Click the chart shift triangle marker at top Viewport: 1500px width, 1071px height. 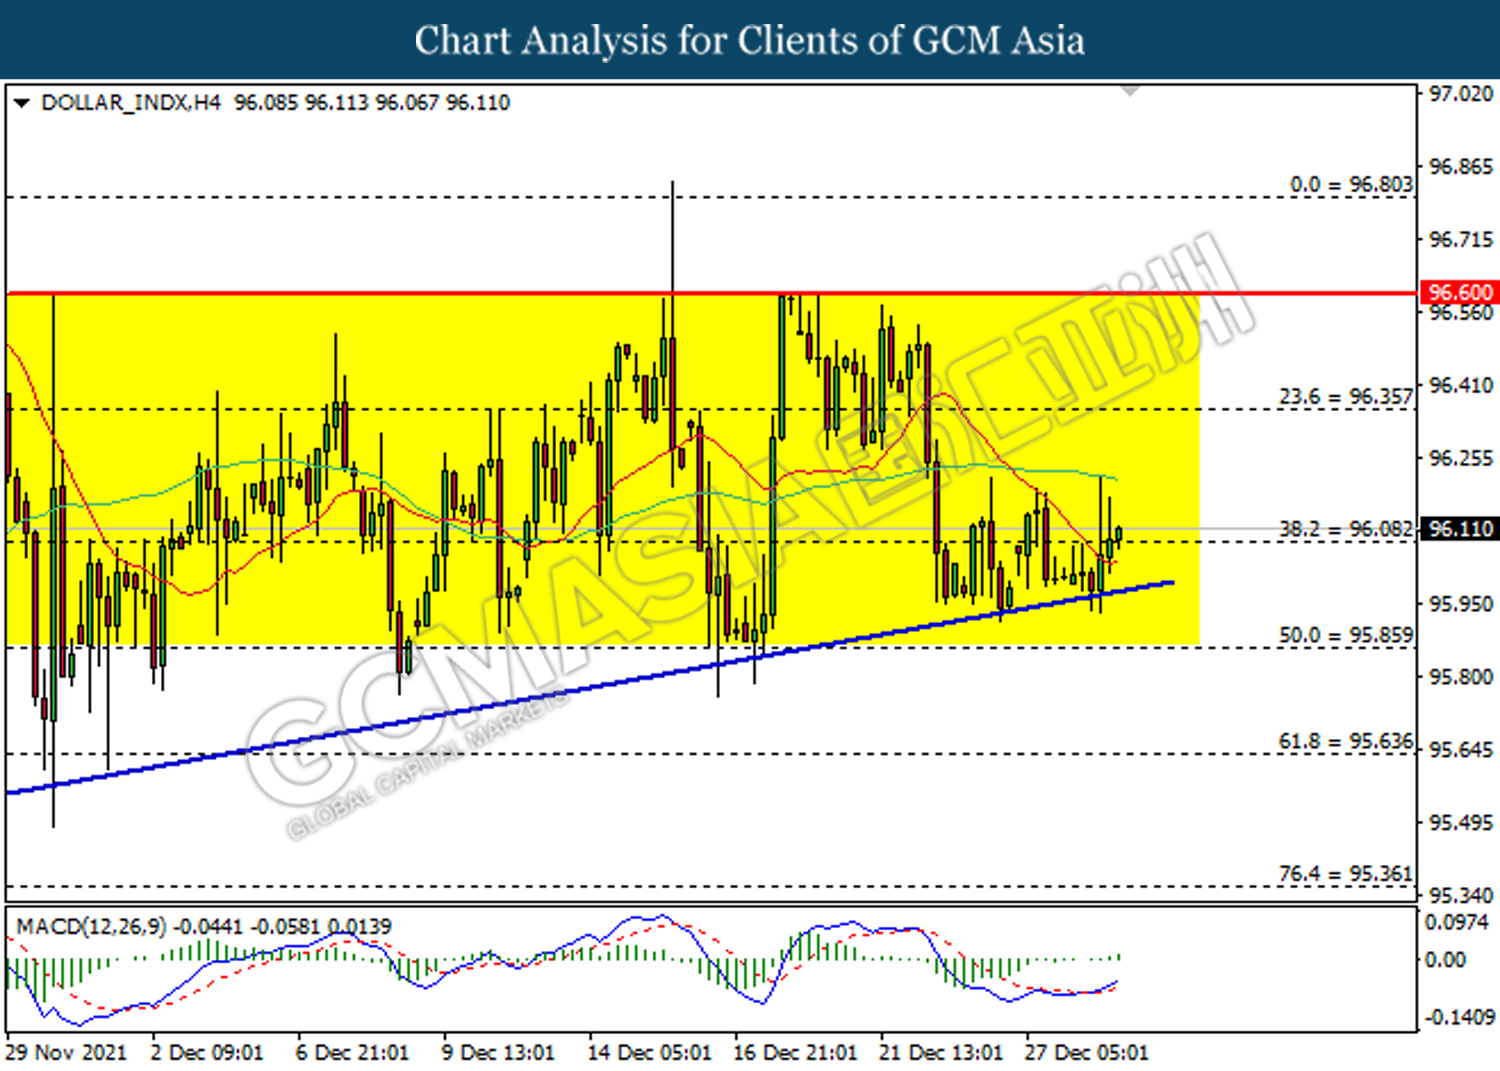tap(1130, 91)
